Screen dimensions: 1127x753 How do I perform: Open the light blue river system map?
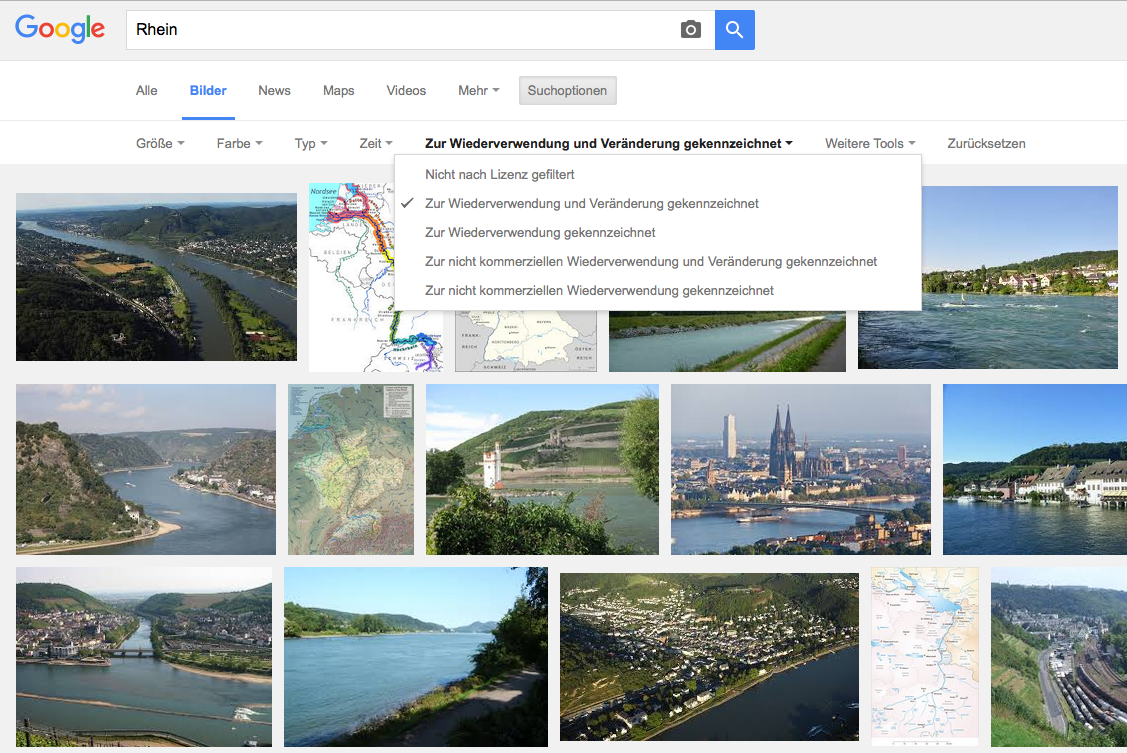coord(925,657)
